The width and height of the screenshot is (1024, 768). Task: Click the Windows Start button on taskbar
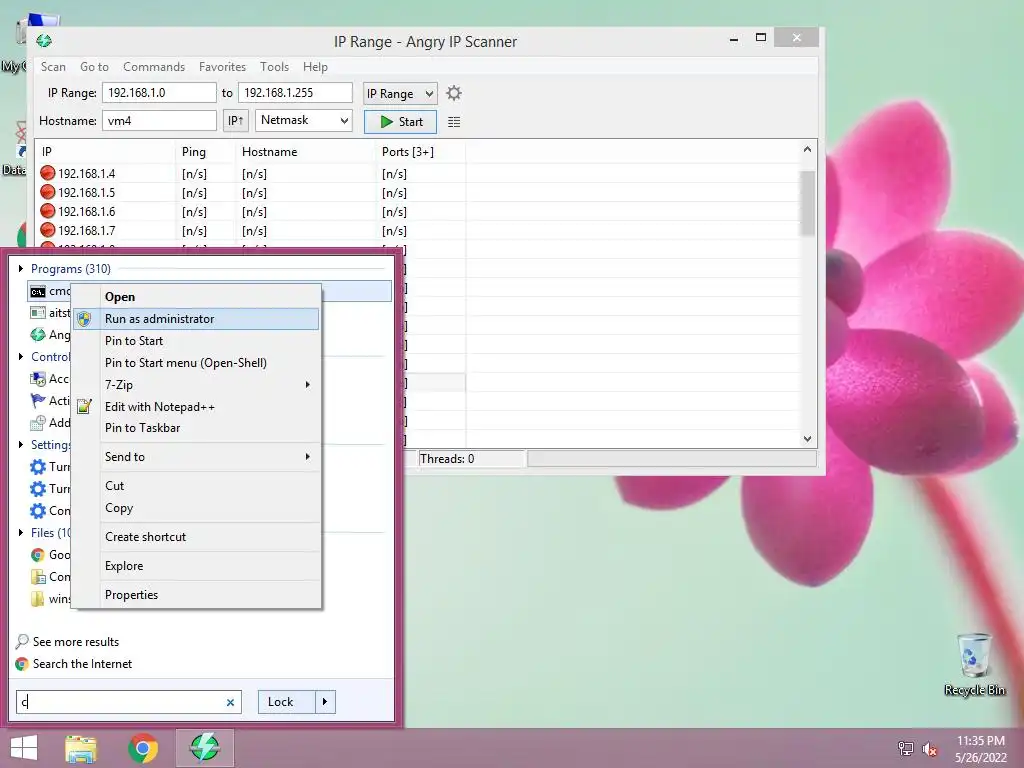(x=24, y=748)
